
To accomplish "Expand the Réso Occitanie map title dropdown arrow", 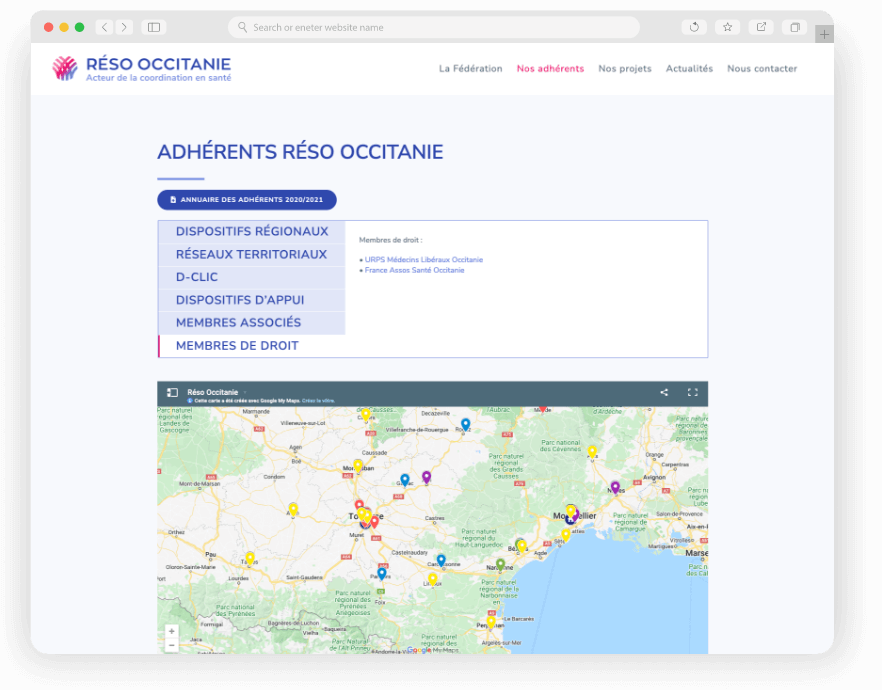I will 245,393.
